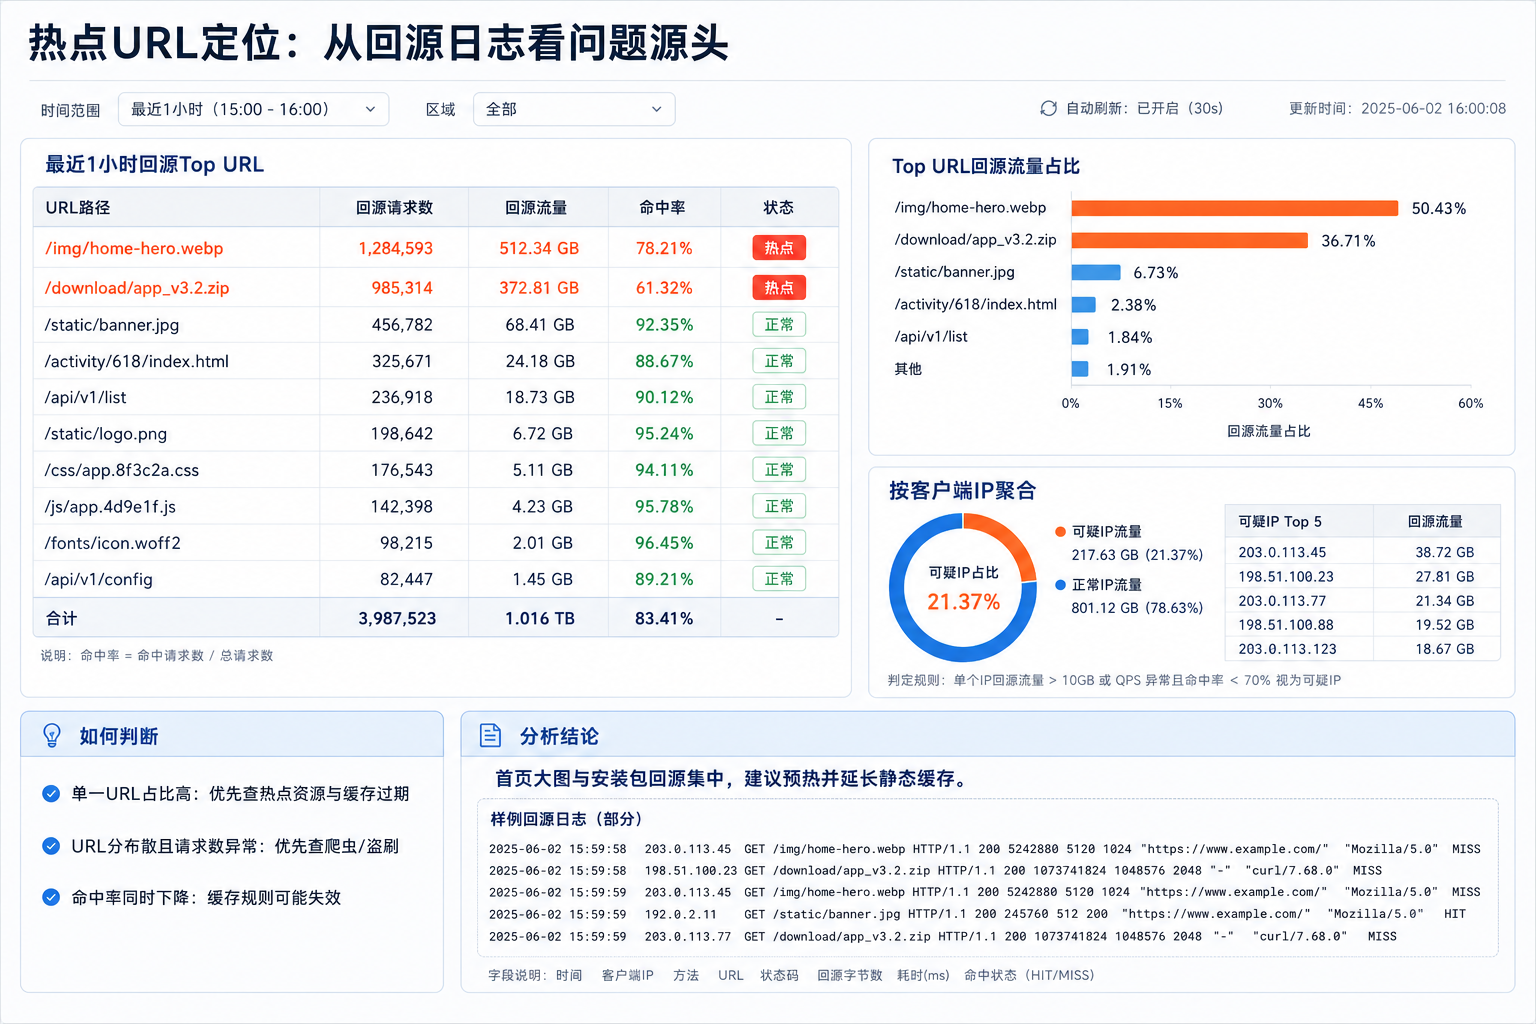This screenshot has height=1024, width=1536.
Task: Click the checkmark icon for 单一URL占比高
Action: 51,793
